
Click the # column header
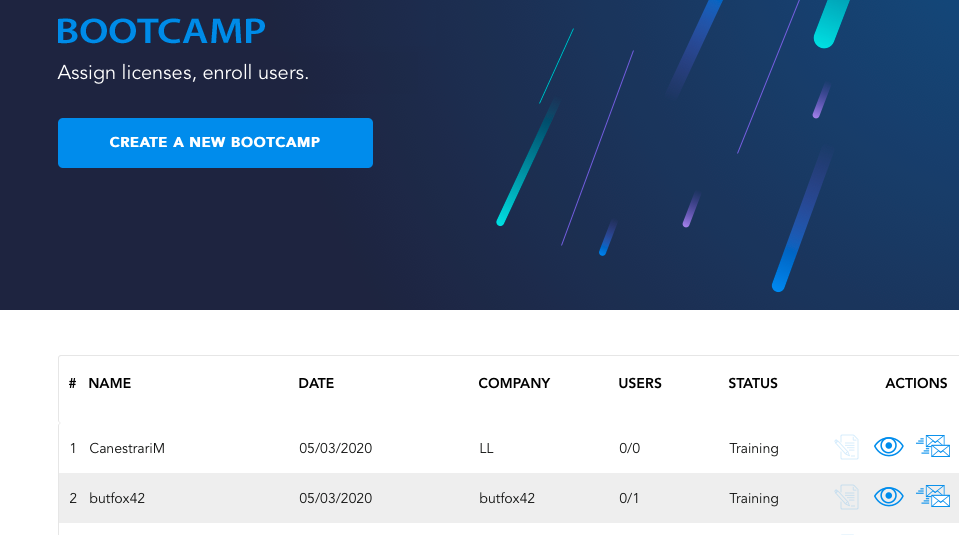click(x=72, y=383)
